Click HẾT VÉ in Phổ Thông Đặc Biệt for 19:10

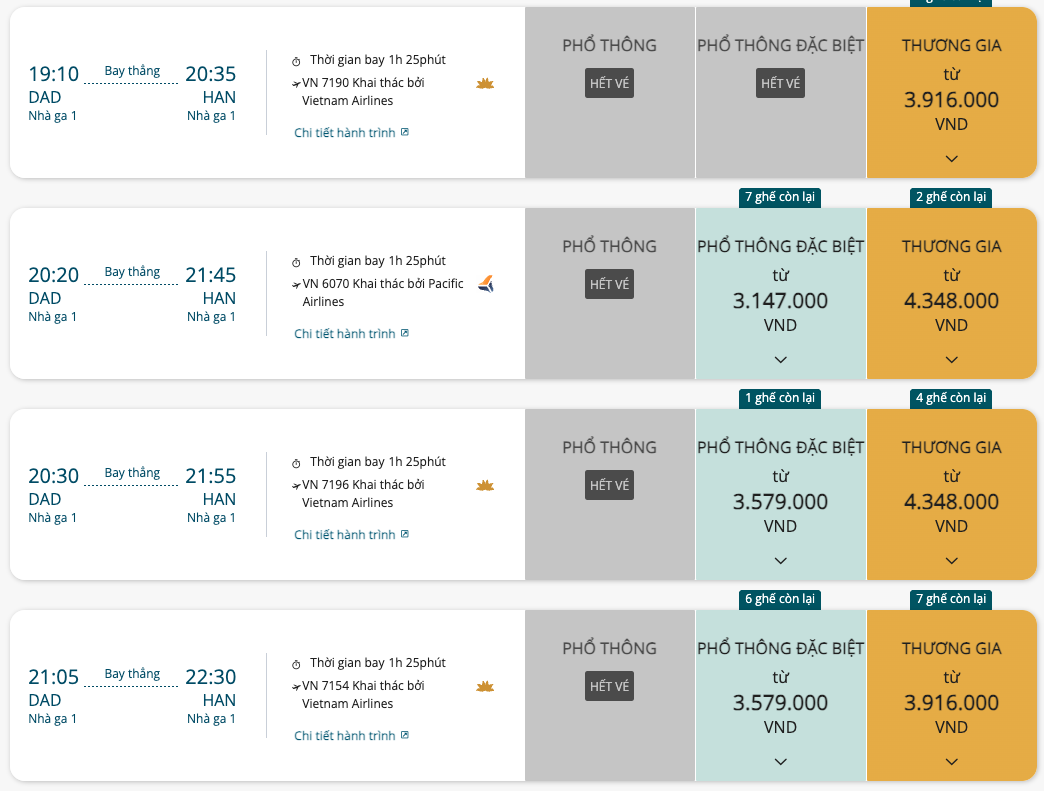pos(780,83)
